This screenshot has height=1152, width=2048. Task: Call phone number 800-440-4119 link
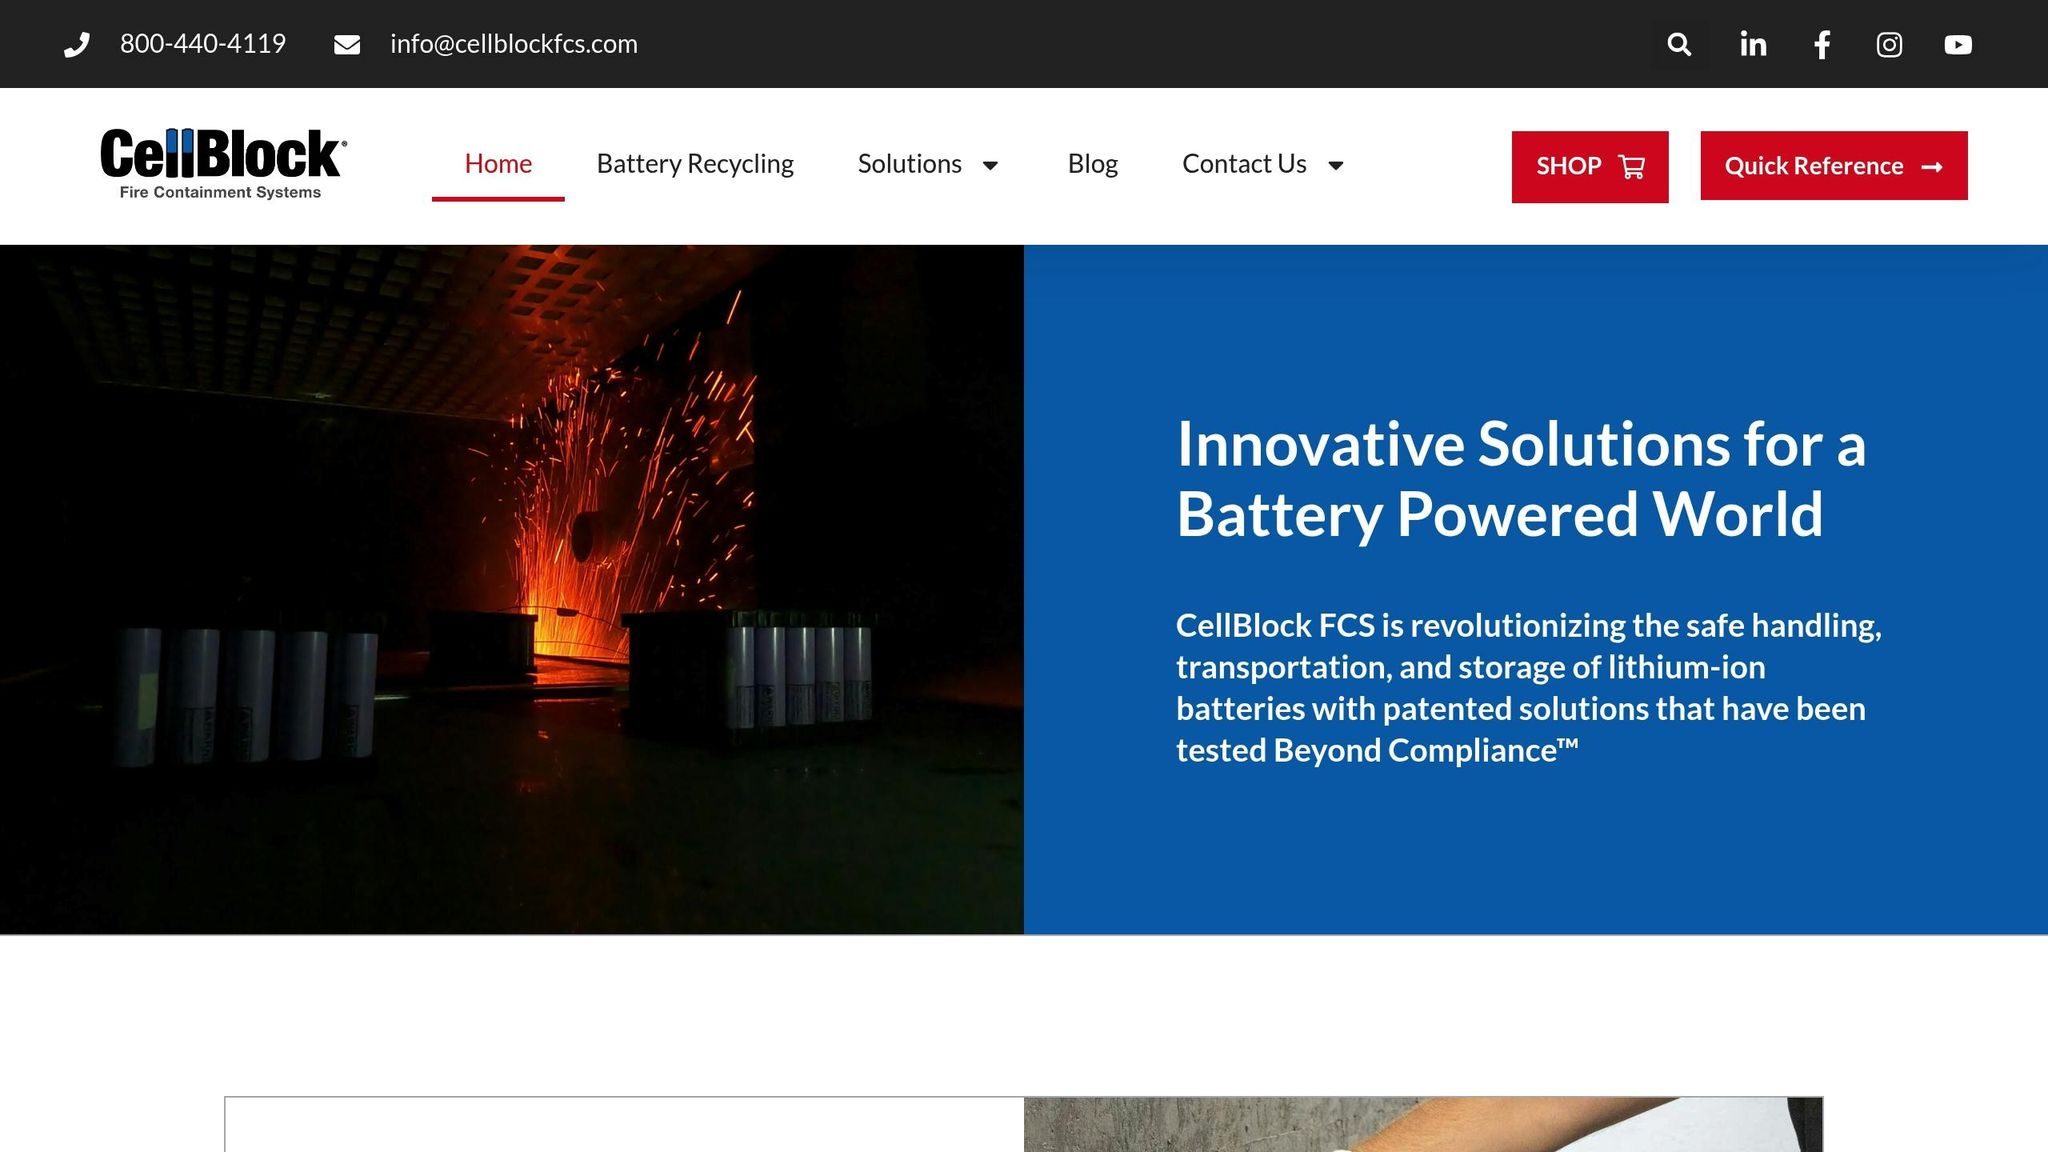coord(203,44)
